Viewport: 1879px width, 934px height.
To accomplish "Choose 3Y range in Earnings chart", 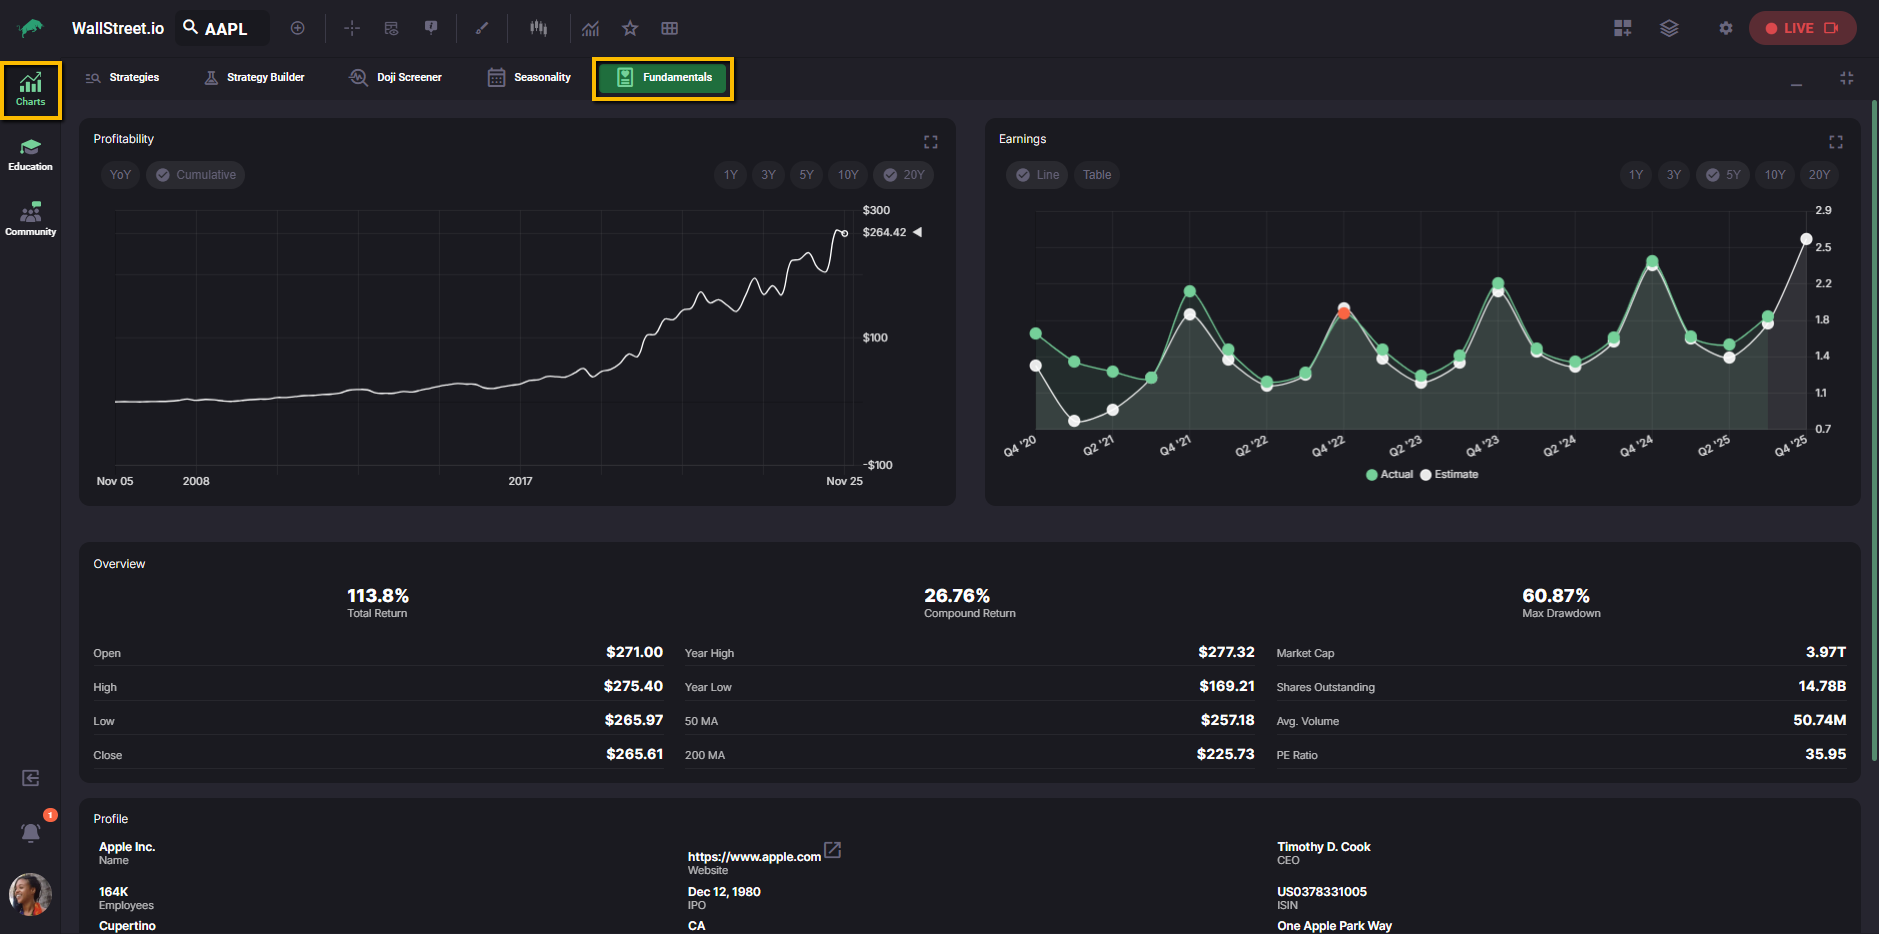I will tap(1673, 175).
